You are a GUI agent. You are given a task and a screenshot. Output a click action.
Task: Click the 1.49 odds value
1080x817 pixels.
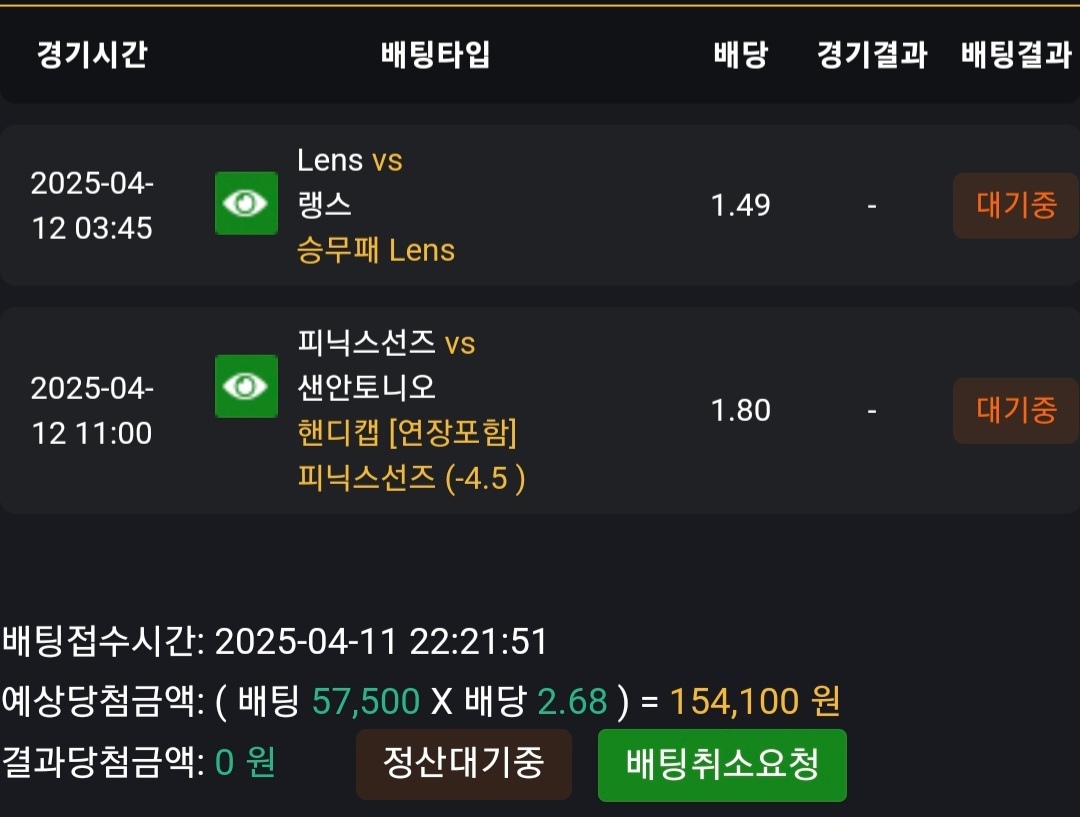[x=740, y=206]
